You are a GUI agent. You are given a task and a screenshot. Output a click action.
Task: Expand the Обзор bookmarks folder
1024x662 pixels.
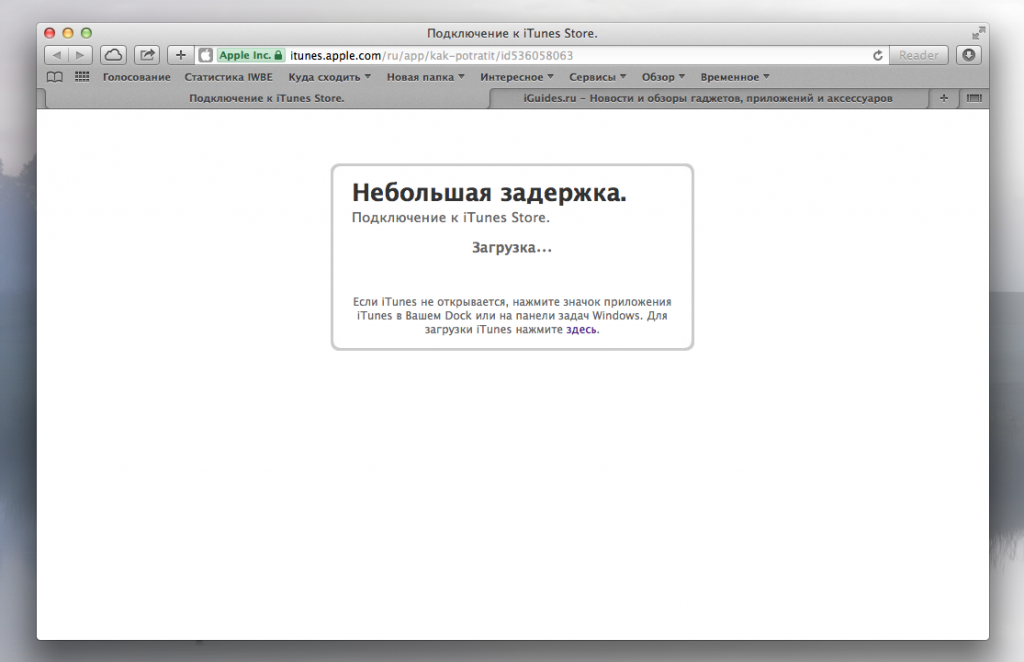coord(664,77)
